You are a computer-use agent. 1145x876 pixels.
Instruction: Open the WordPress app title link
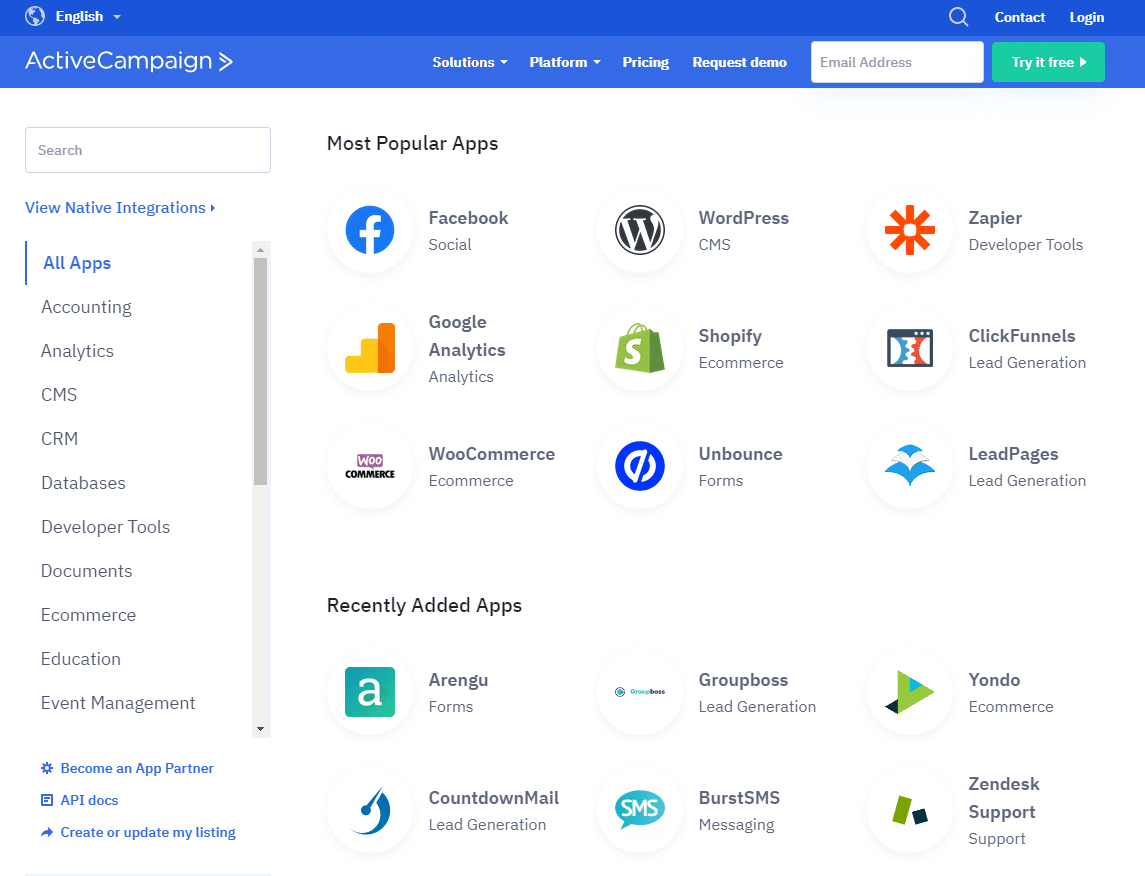(743, 218)
